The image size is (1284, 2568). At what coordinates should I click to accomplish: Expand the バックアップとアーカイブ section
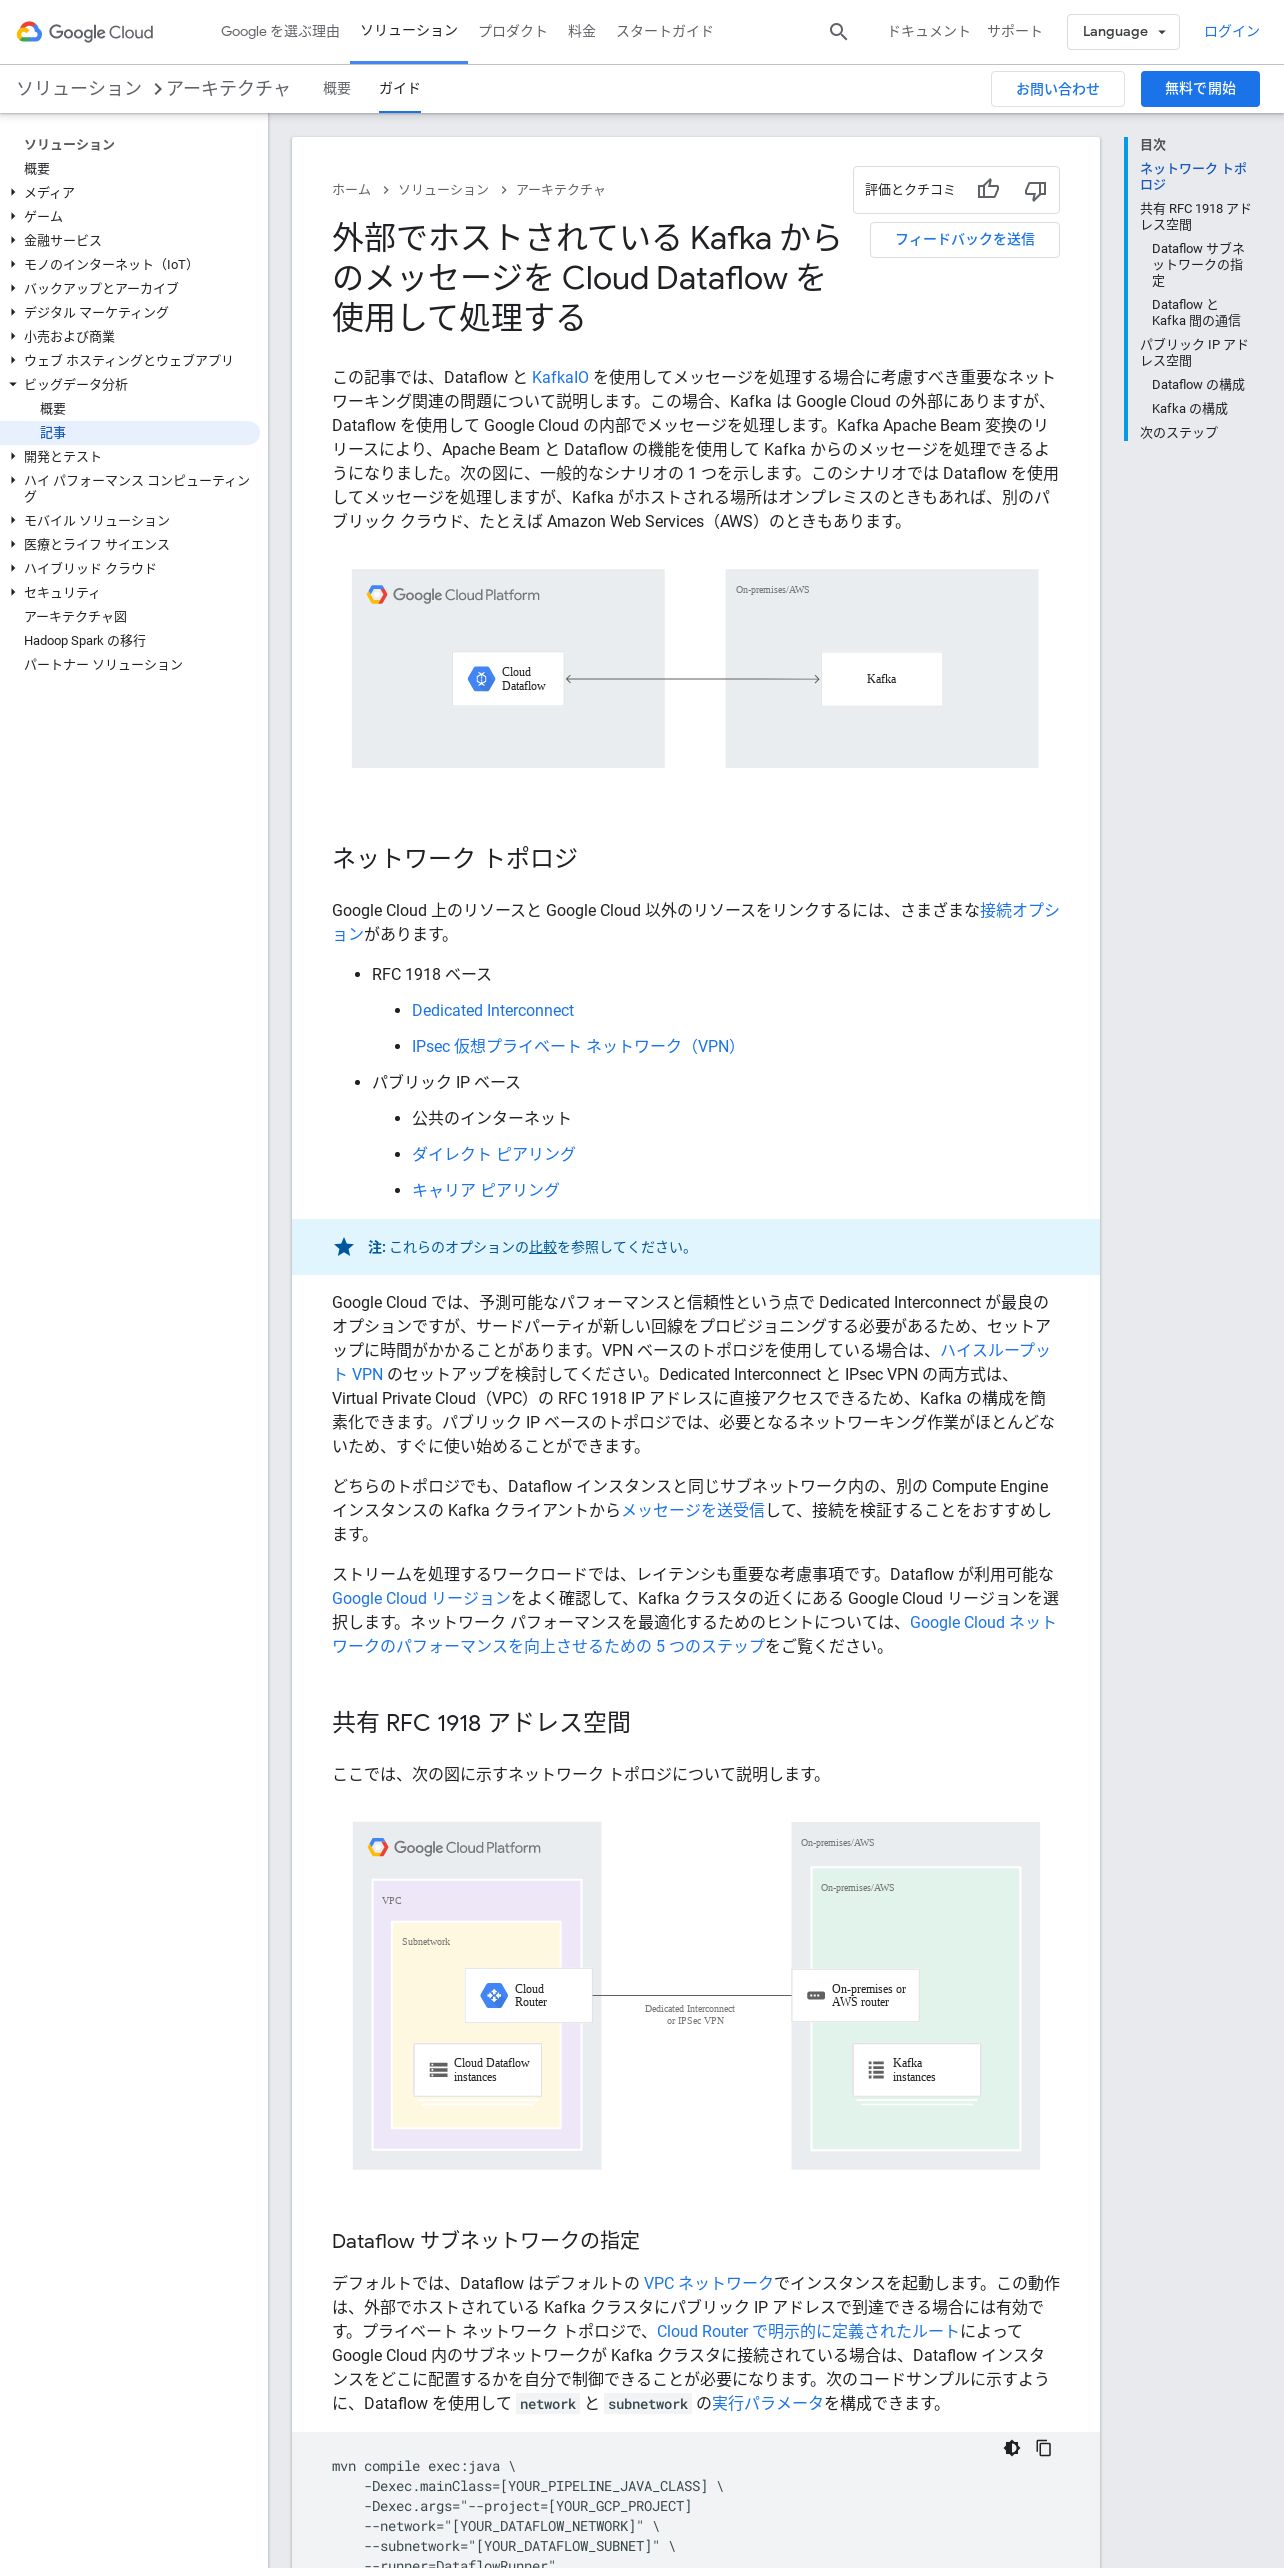[13, 289]
